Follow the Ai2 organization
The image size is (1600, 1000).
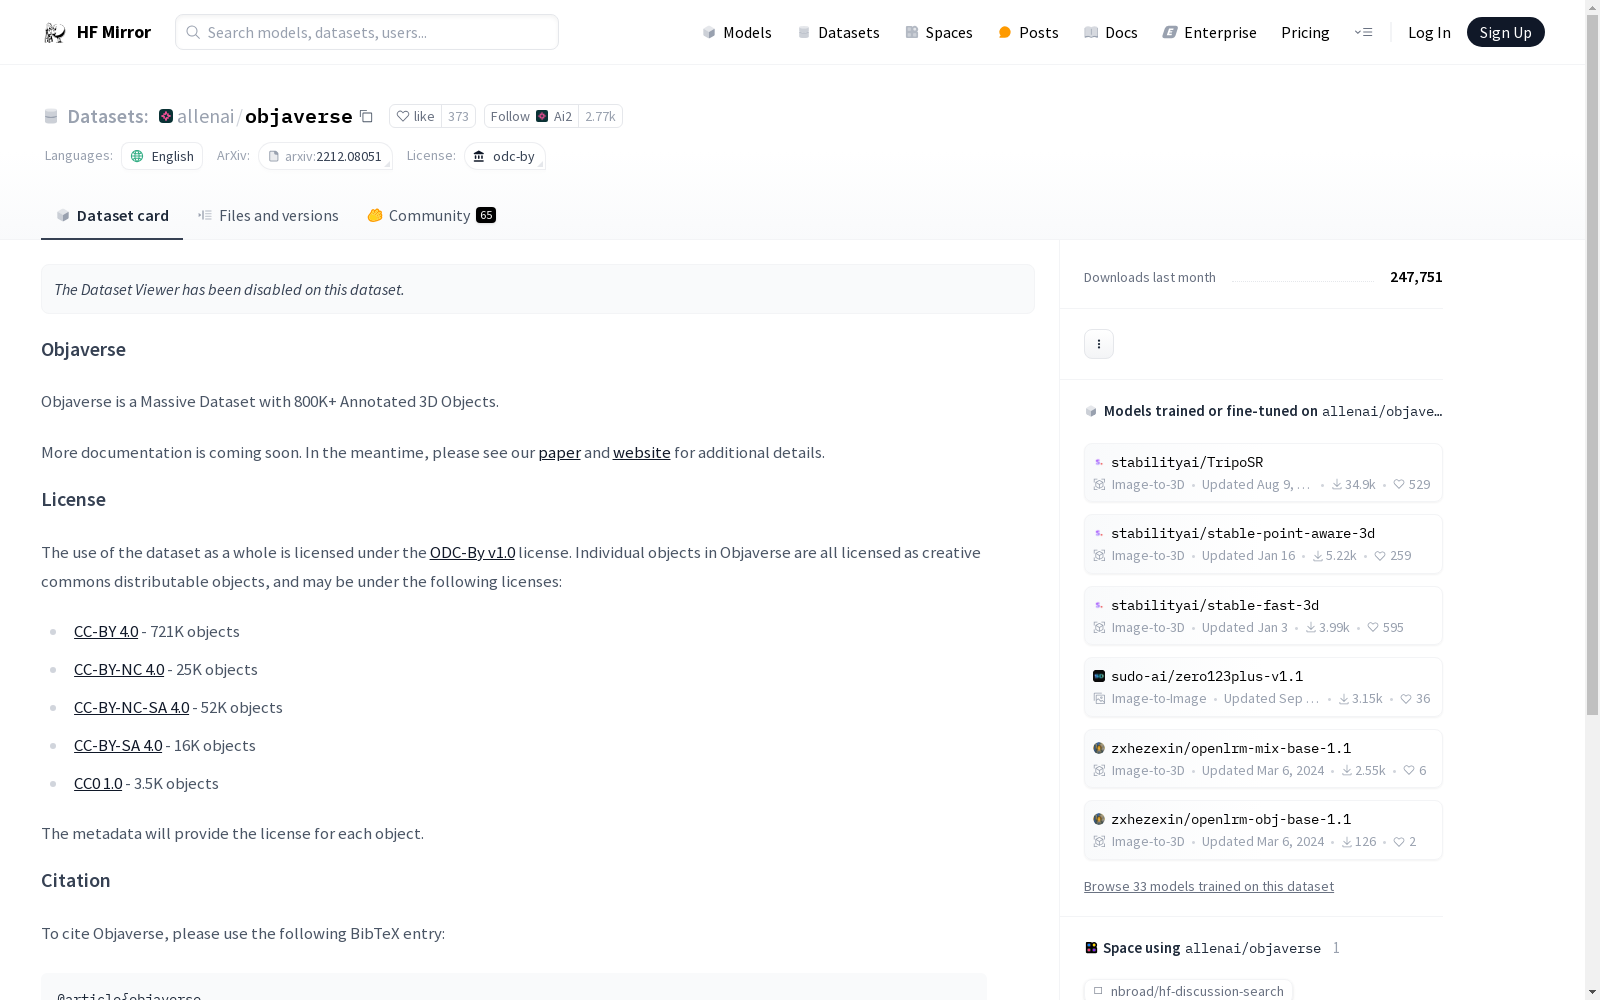530,117
